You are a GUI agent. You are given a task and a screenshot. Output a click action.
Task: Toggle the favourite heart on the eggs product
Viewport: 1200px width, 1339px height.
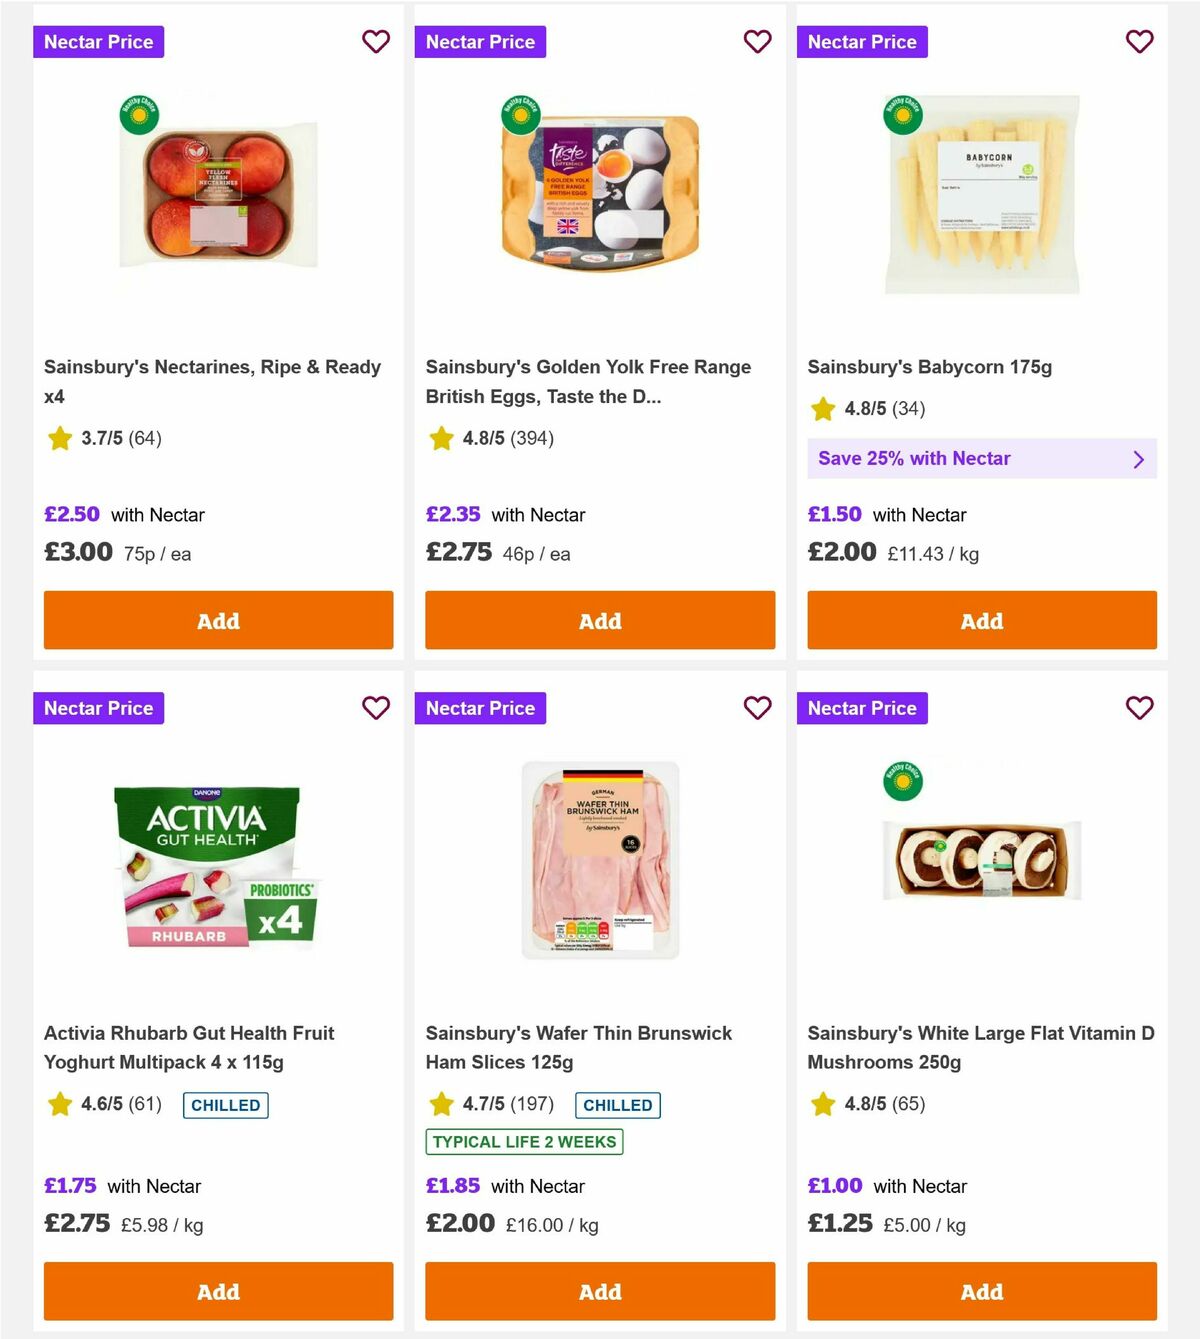tap(758, 42)
